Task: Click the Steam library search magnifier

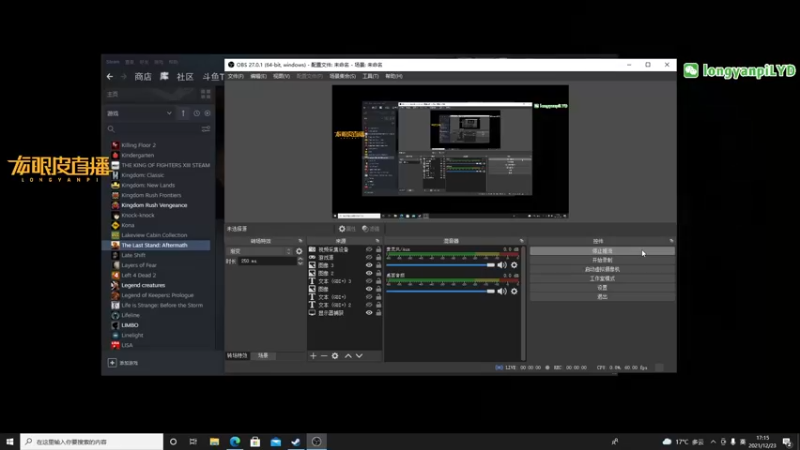Action: pyautogui.click(x=111, y=129)
